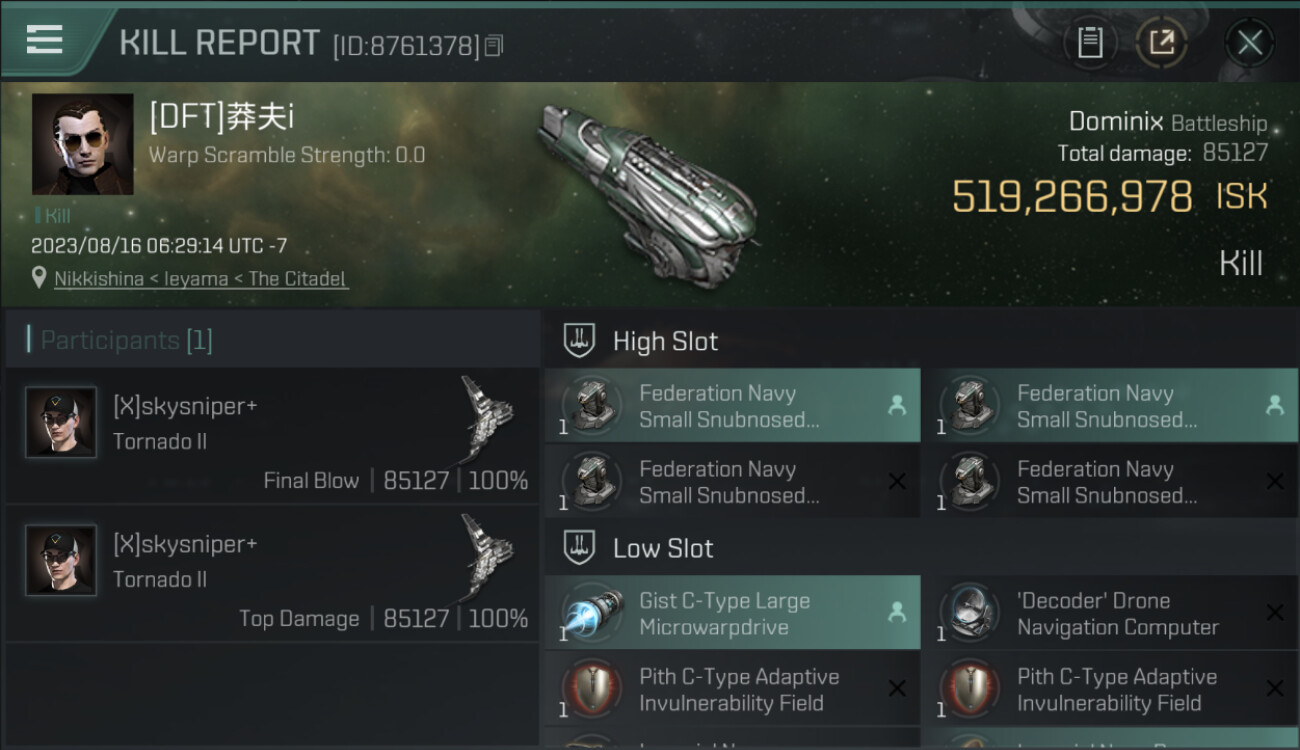1300x750 pixels.
Task: Click the skysniper+ portrait in Top Damage row
Action: [x=61, y=560]
